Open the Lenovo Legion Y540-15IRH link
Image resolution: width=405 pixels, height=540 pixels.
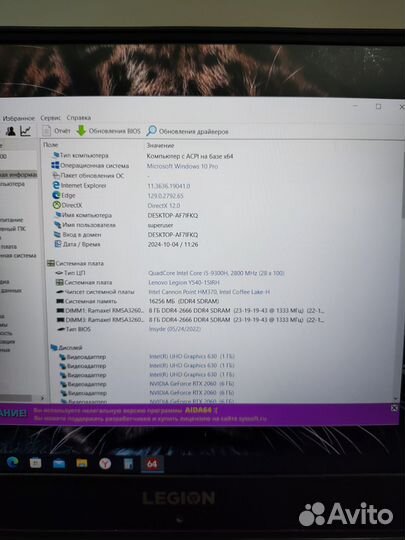click(184, 282)
